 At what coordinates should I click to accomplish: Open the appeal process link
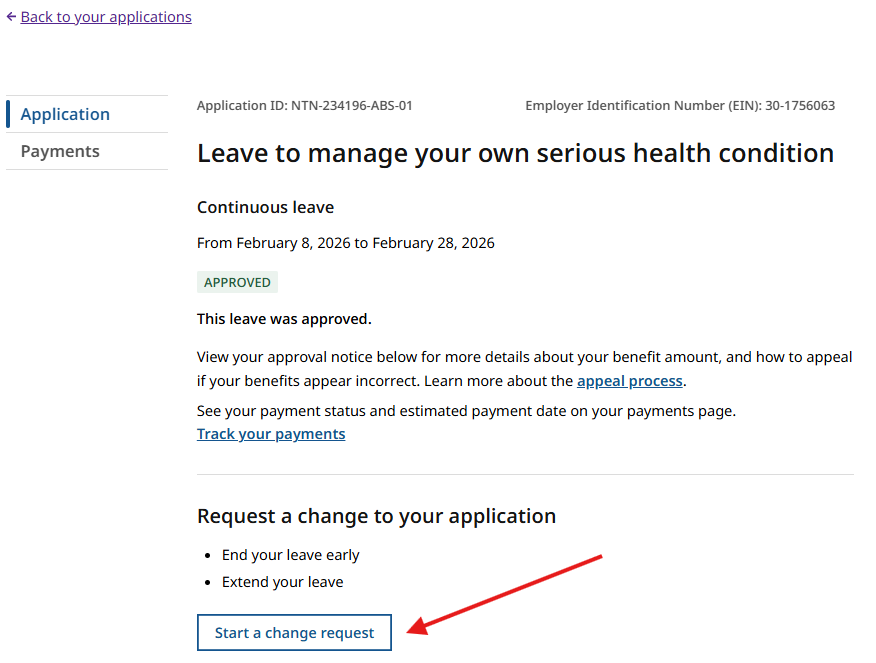tap(629, 380)
